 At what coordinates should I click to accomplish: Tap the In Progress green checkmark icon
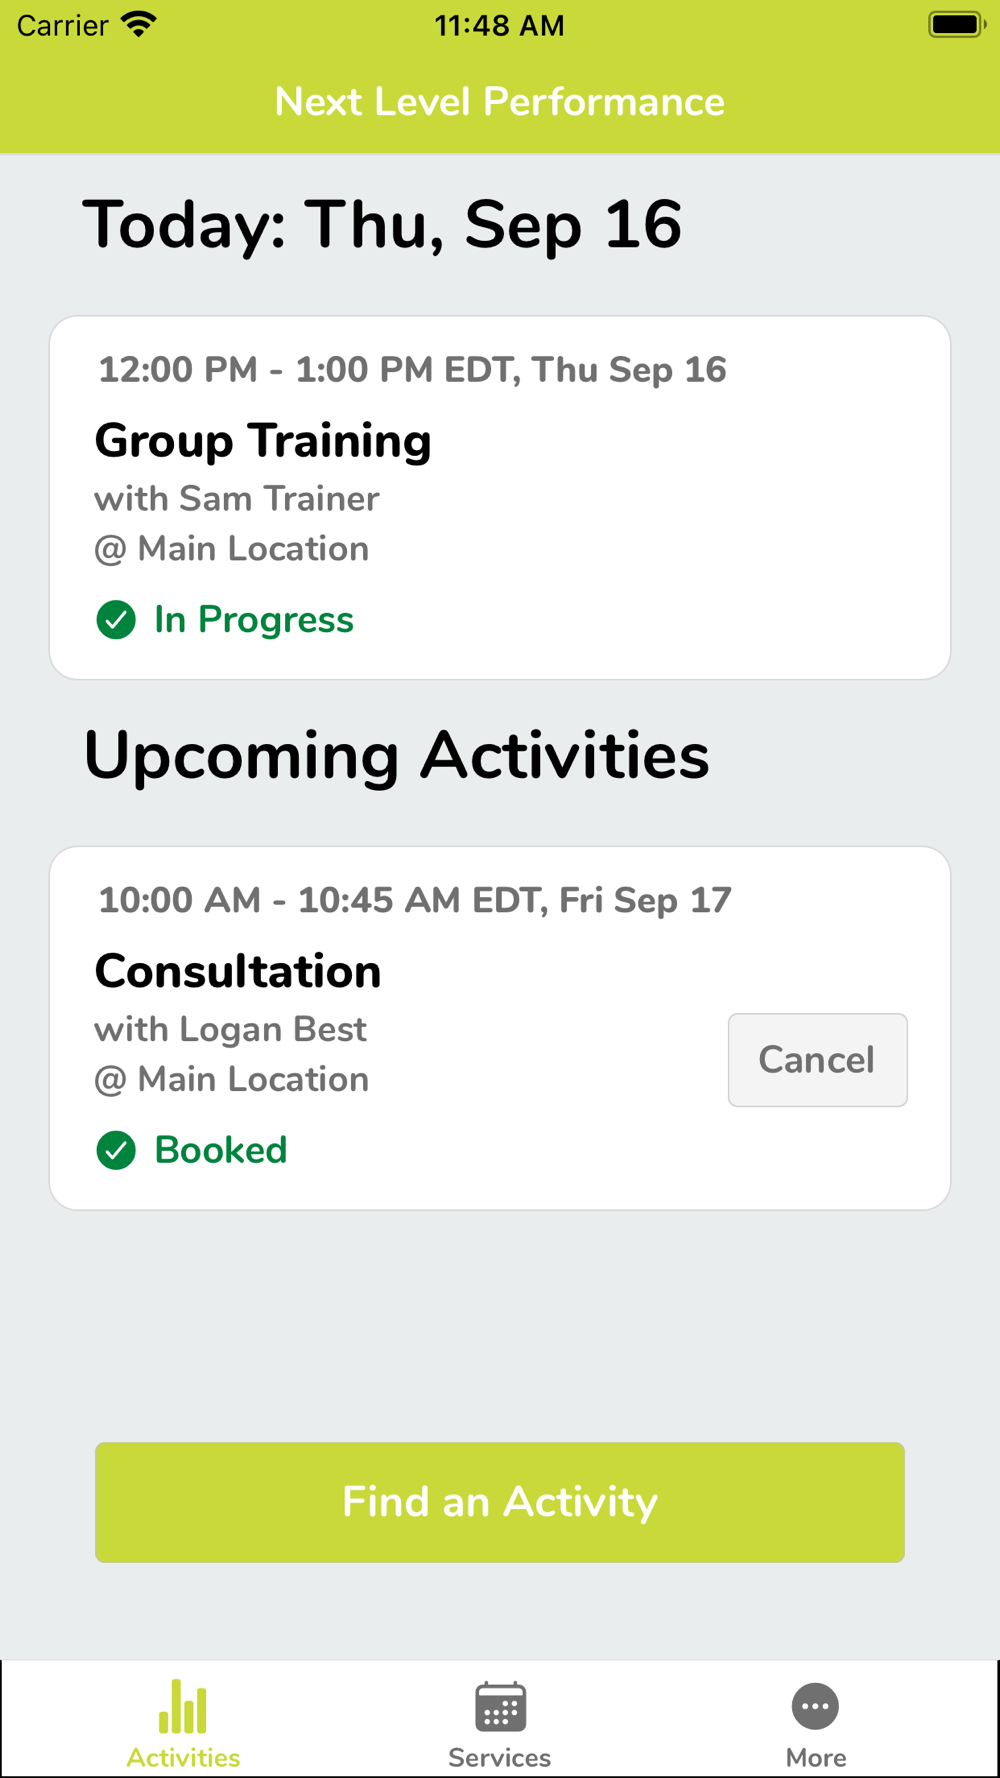click(x=116, y=620)
